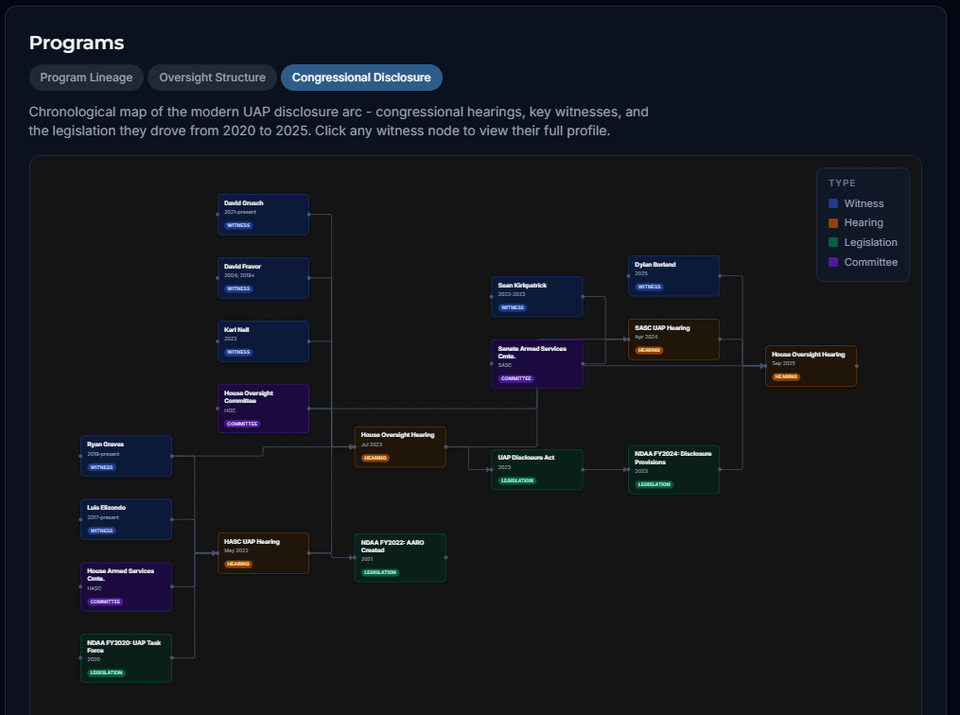
Task: Select the Senate Armed Services Cmte. node
Action: pos(536,364)
